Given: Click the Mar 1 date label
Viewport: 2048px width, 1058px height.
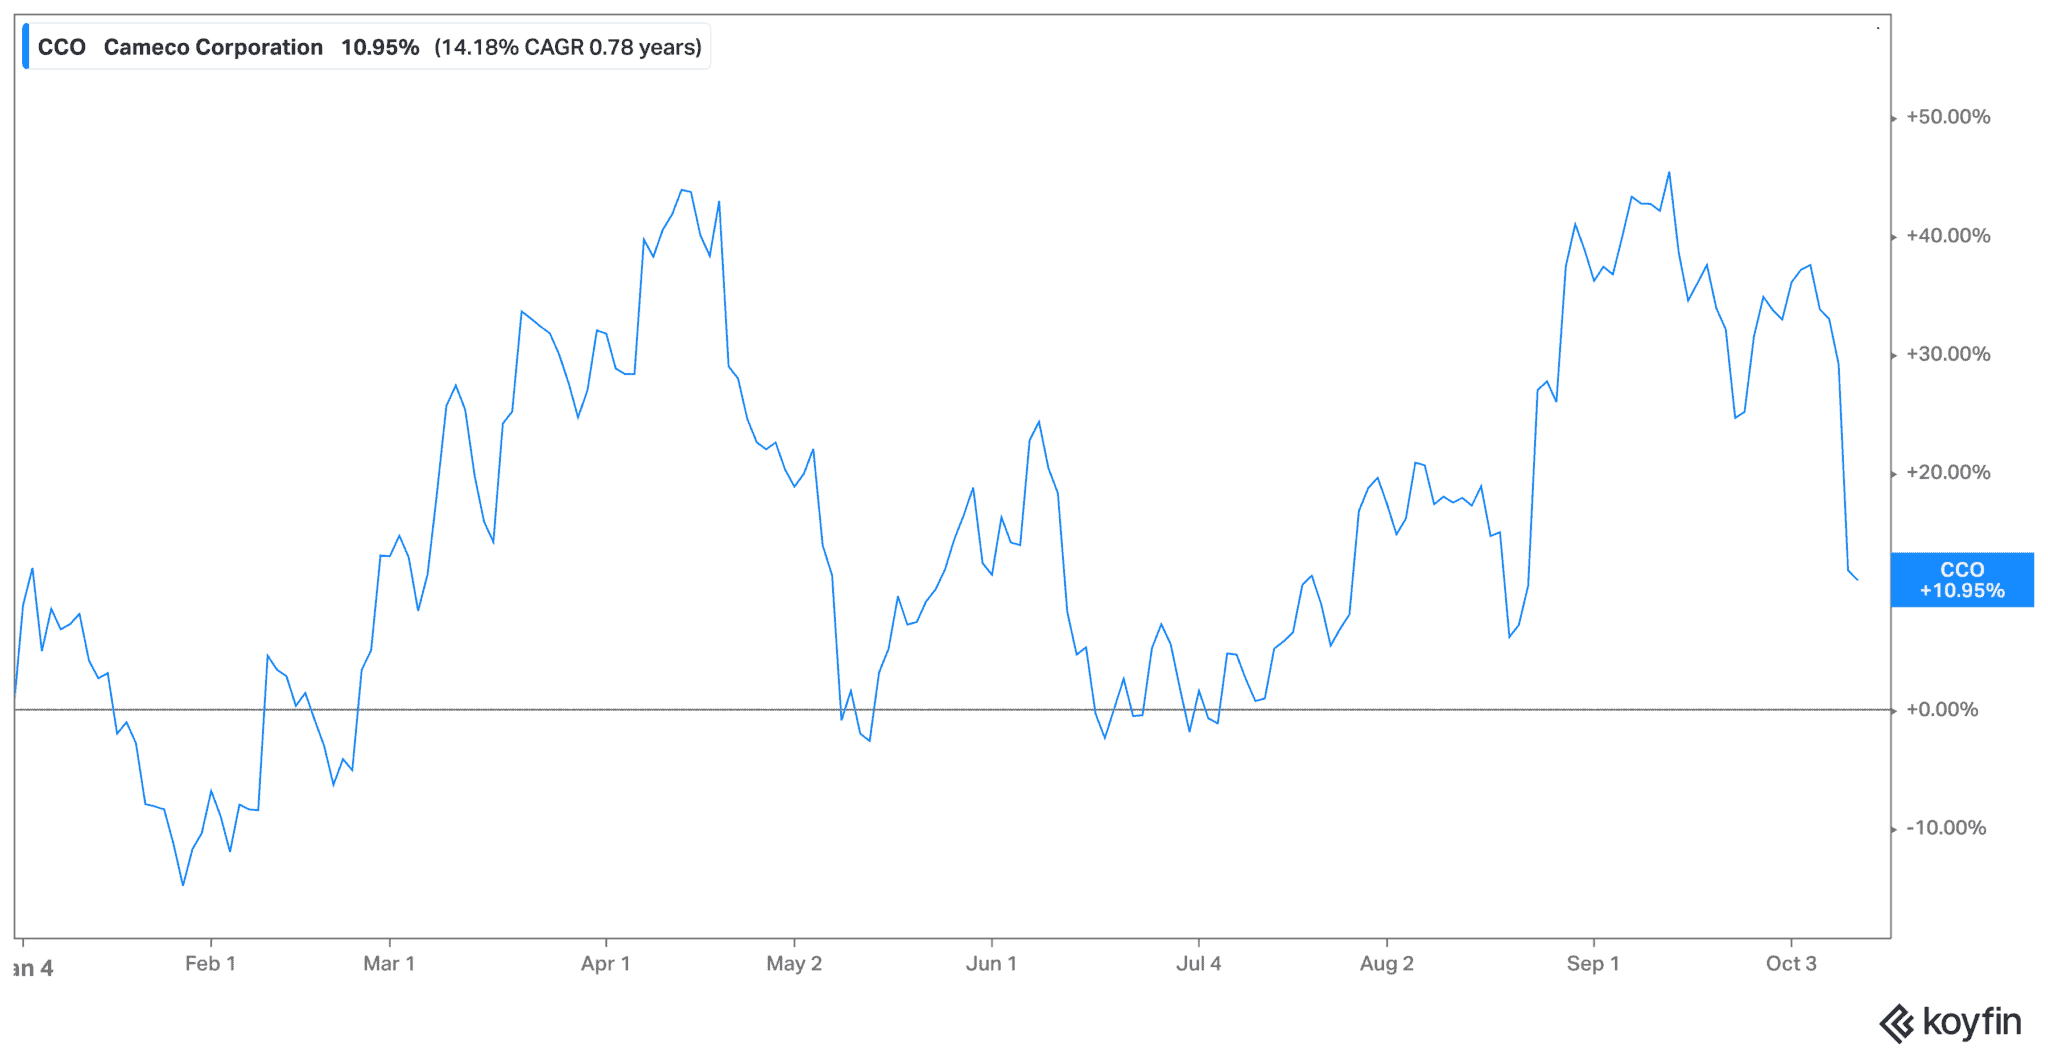Looking at the screenshot, I should (x=389, y=963).
